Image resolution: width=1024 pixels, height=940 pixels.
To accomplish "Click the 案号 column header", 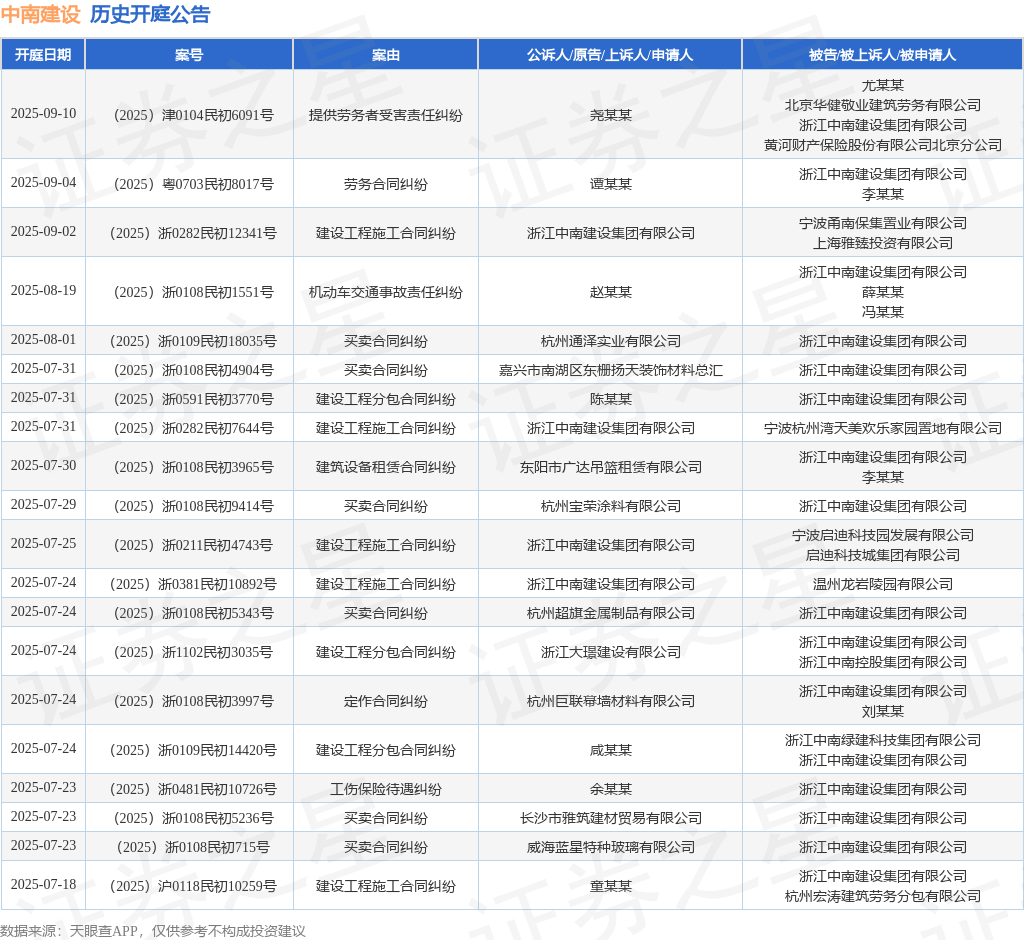I will [x=189, y=55].
